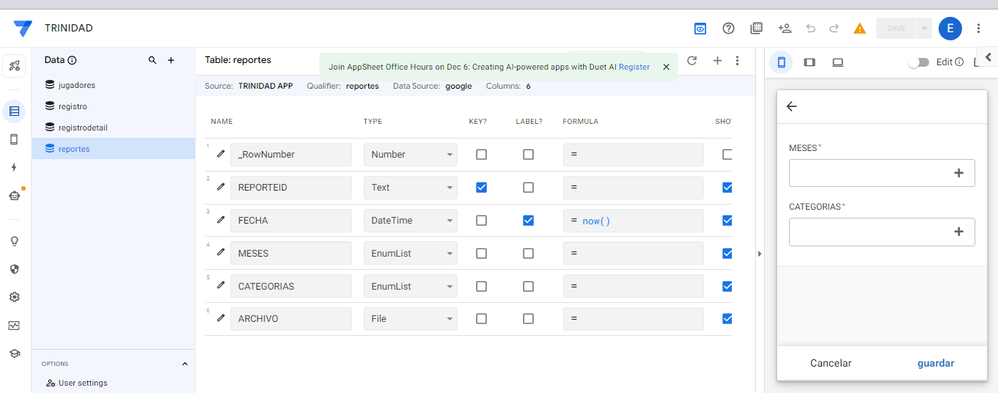Dismiss the Office Hours banner
998x393 pixels.
[666, 66]
